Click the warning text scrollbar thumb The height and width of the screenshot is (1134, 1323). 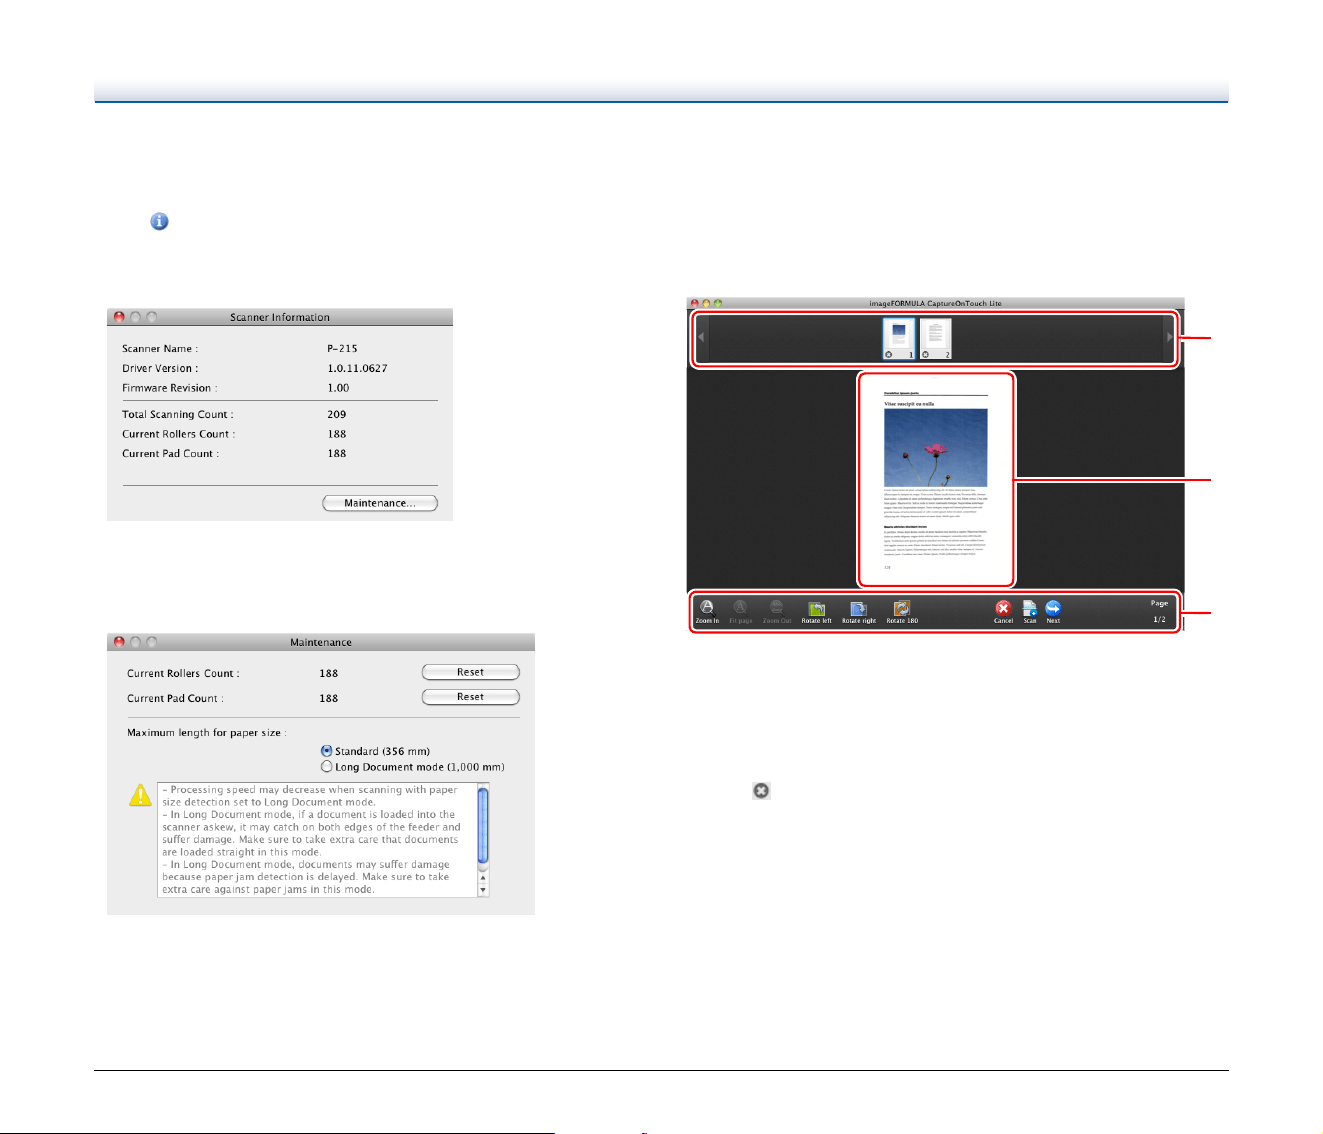pyautogui.click(x=484, y=826)
